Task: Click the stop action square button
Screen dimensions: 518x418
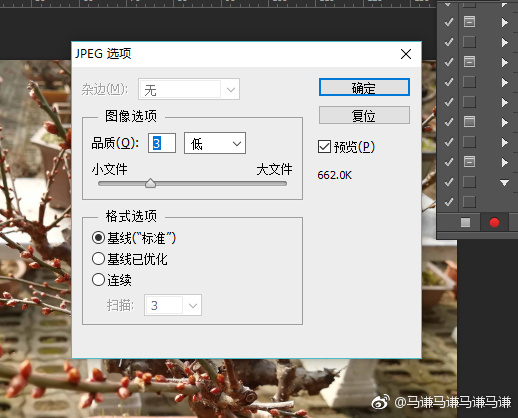Action: (465, 222)
